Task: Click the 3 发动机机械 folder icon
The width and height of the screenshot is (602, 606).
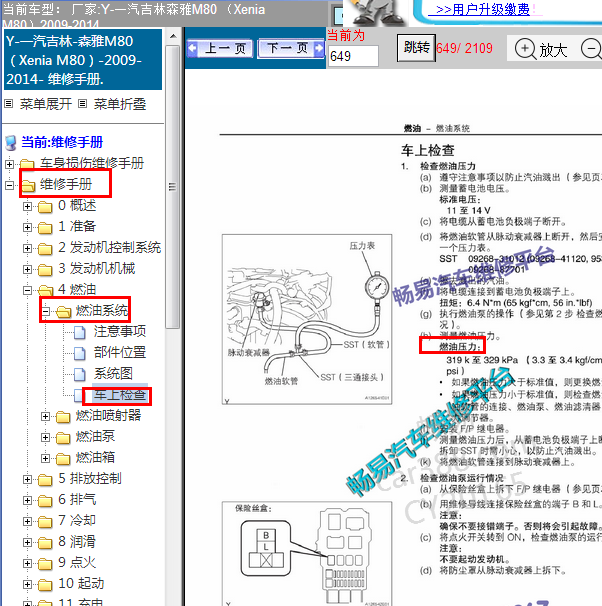Action: [45, 270]
